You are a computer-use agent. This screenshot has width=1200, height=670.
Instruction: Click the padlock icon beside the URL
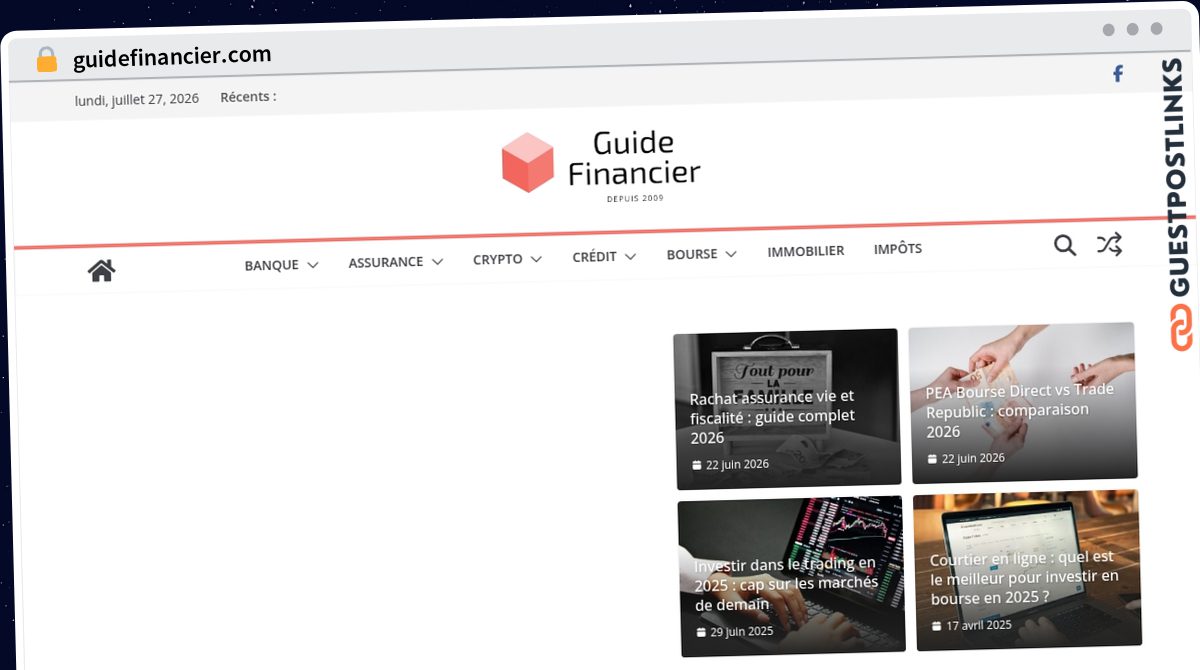(46, 60)
